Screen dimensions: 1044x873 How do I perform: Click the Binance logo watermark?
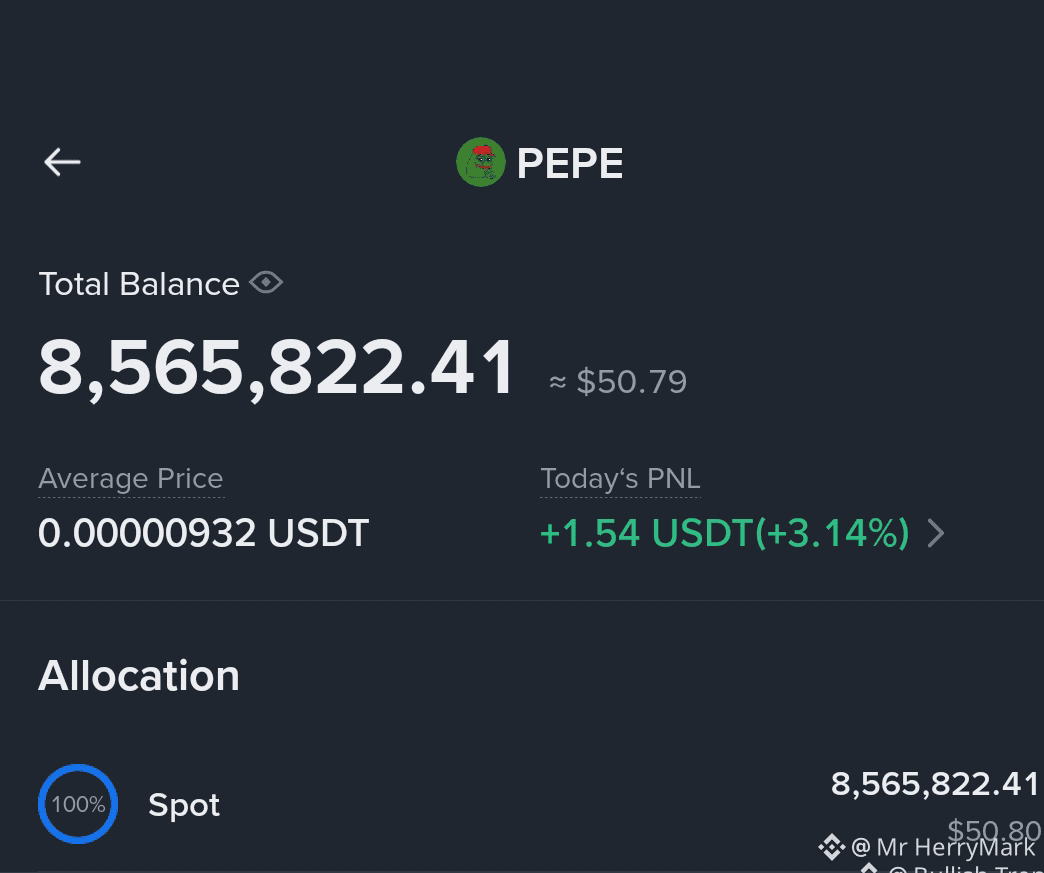pyautogui.click(x=832, y=847)
